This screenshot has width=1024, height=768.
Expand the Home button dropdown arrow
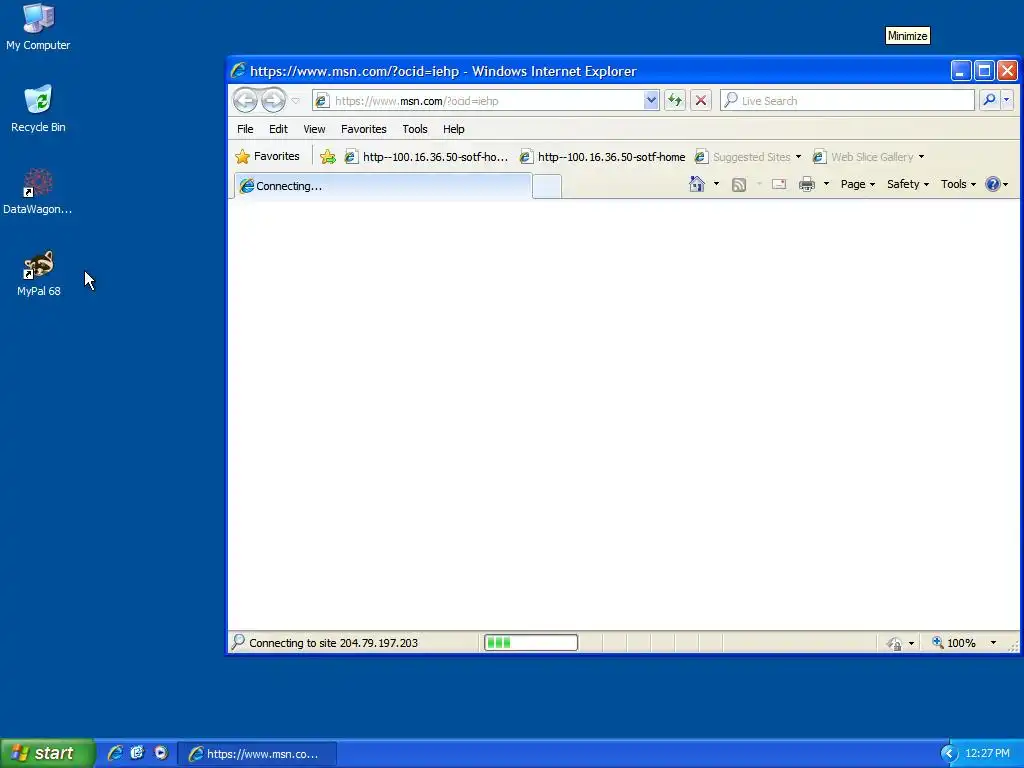716,184
